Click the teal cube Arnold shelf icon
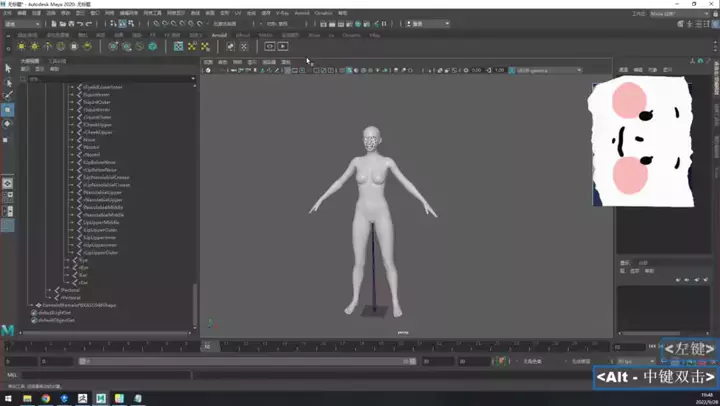Viewport: 720px width, 406px height. click(x=152, y=46)
